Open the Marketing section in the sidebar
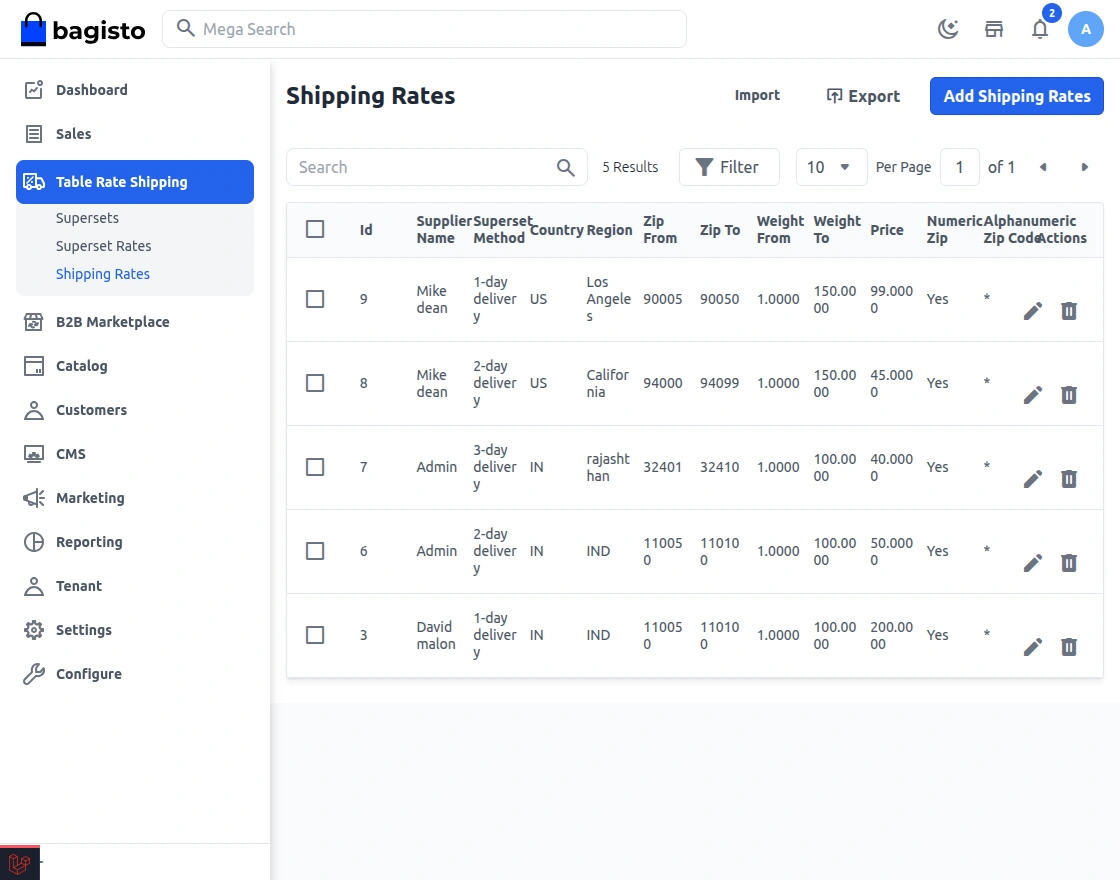The image size is (1120, 880). (91, 498)
